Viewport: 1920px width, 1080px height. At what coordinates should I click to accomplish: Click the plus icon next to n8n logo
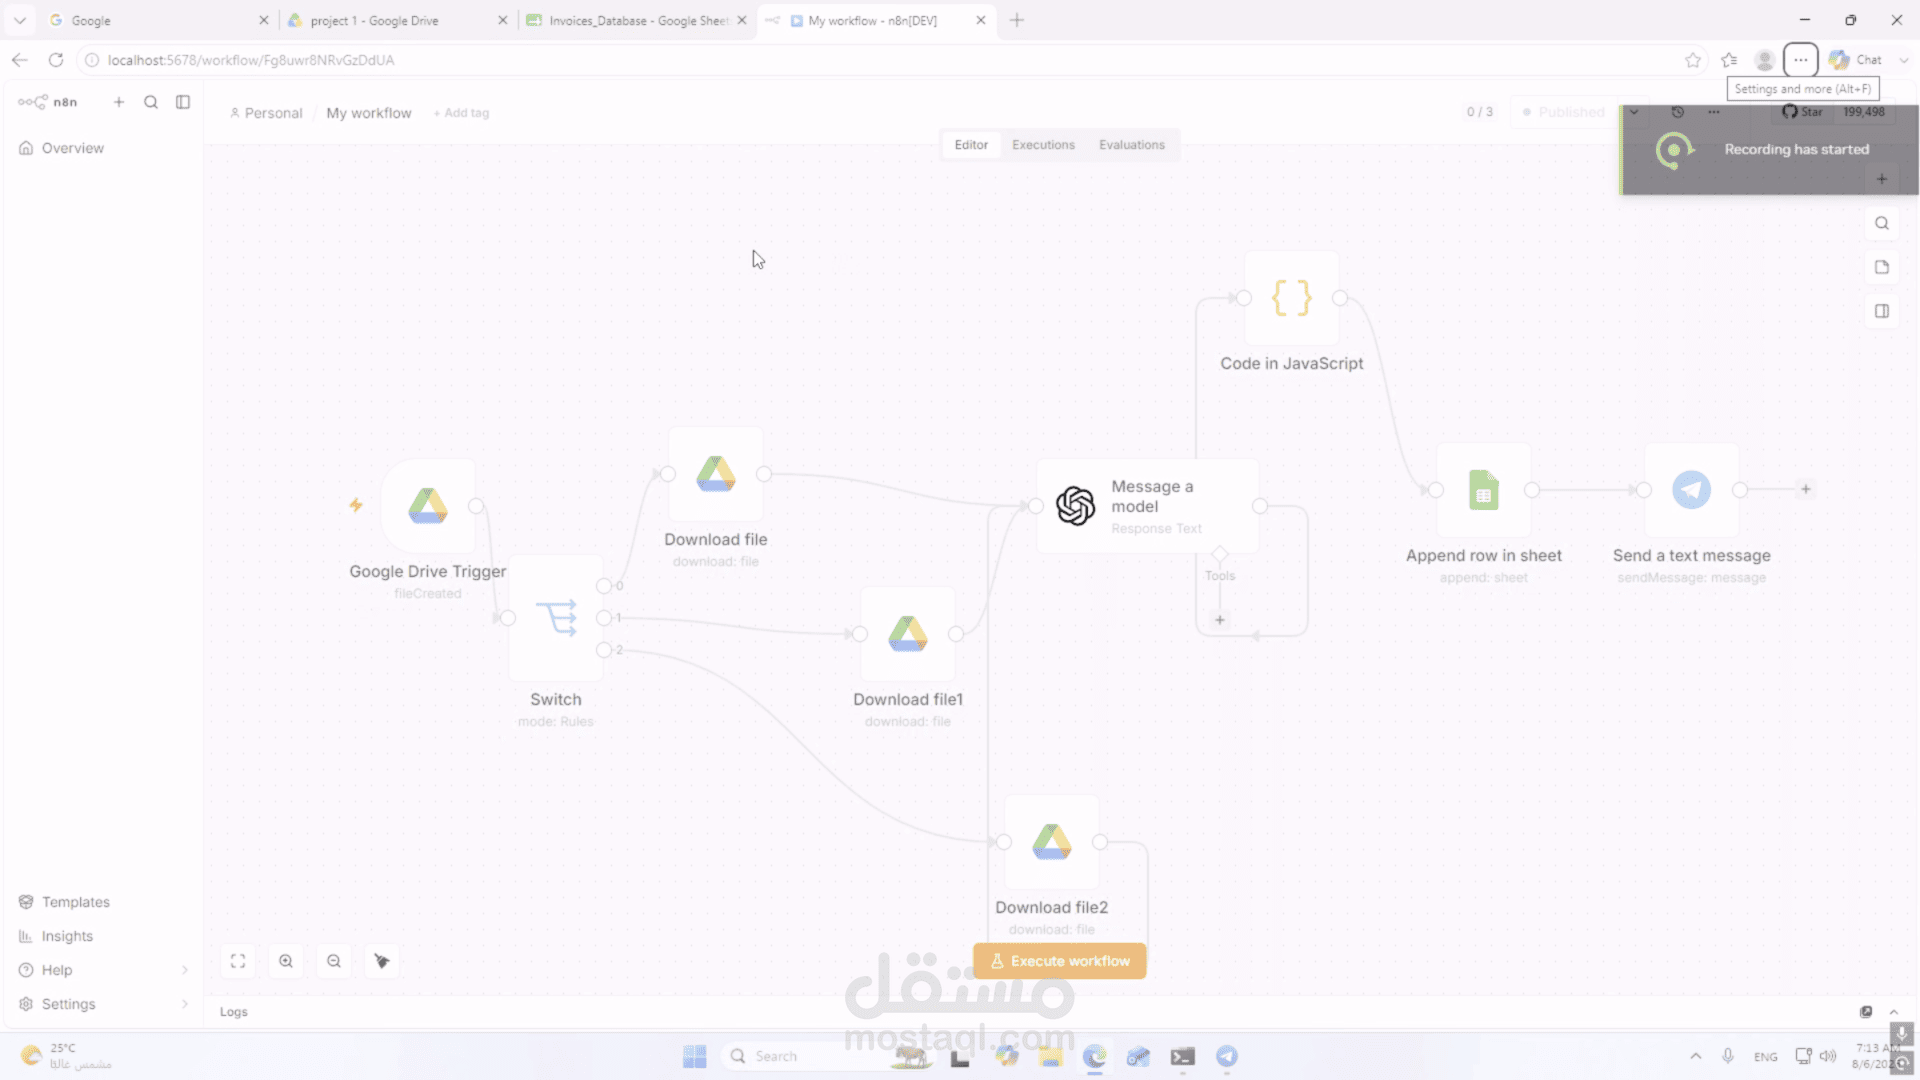click(x=119, y=102)
